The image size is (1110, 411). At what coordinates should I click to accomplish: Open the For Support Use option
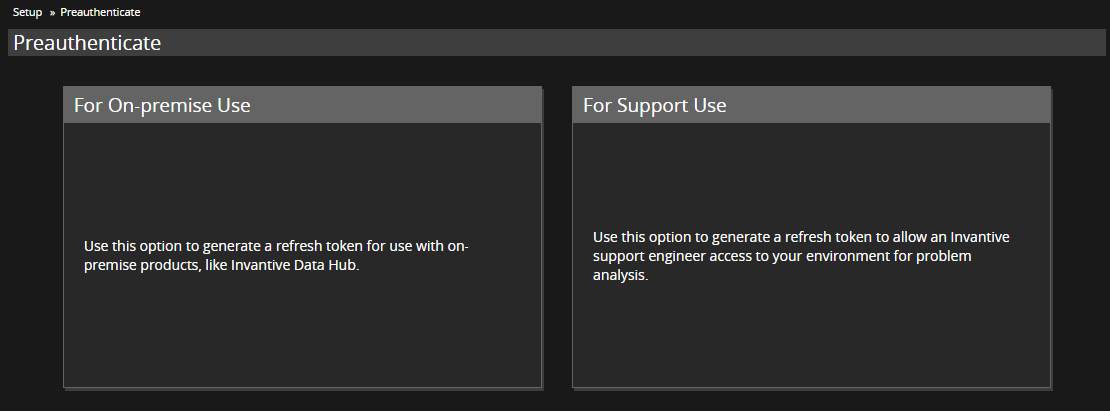(x=811, y=236)
